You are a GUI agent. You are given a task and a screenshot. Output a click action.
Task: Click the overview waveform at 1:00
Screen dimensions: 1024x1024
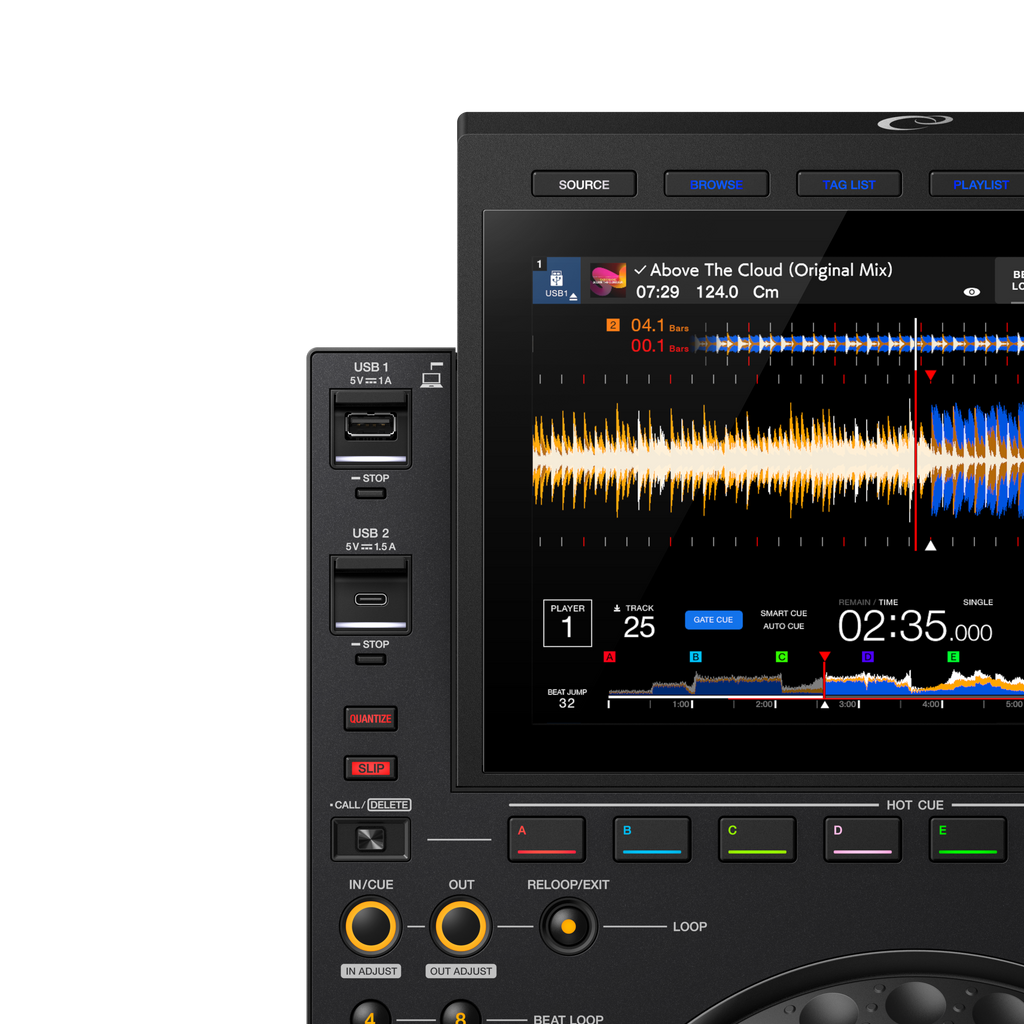tap(692, 686)
